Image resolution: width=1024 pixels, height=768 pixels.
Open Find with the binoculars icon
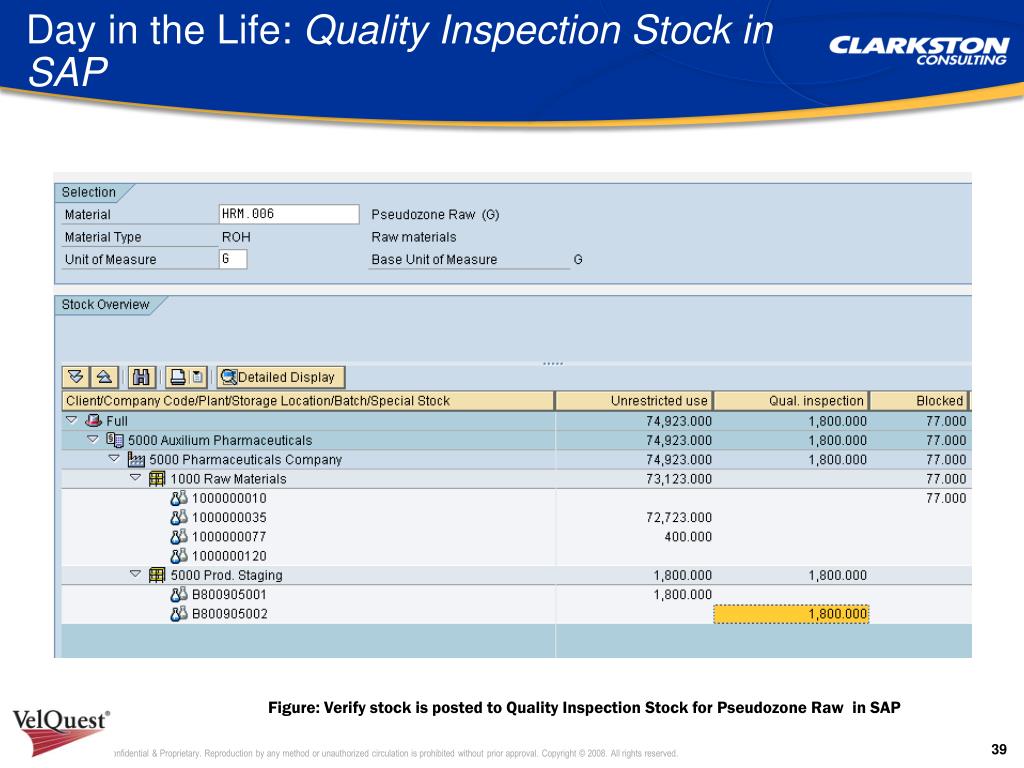[141, 377]
